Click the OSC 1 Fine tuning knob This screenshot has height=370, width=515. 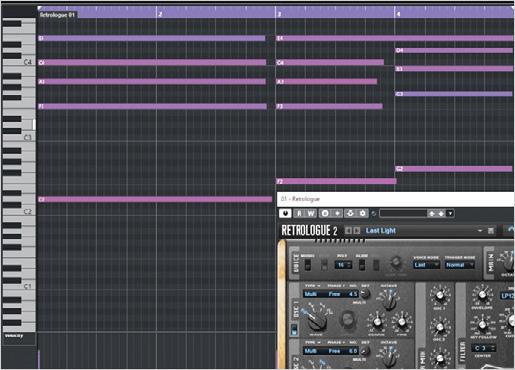tap(402, 322)
